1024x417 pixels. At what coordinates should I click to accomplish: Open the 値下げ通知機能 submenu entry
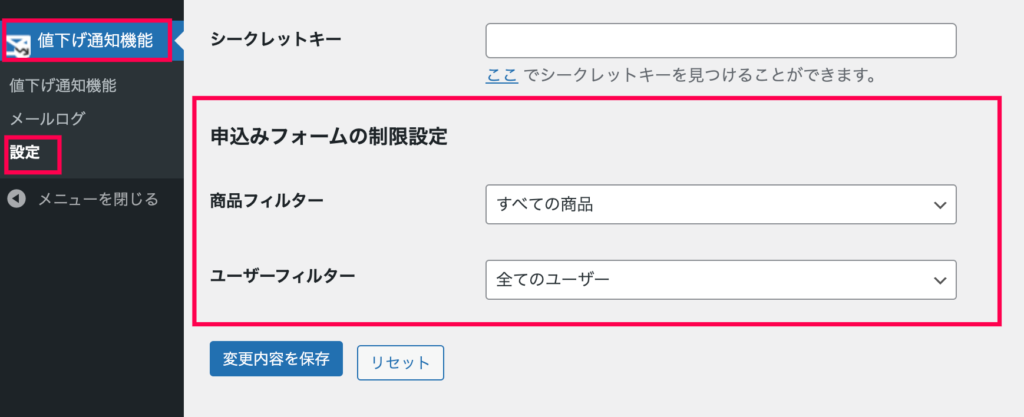63,85
